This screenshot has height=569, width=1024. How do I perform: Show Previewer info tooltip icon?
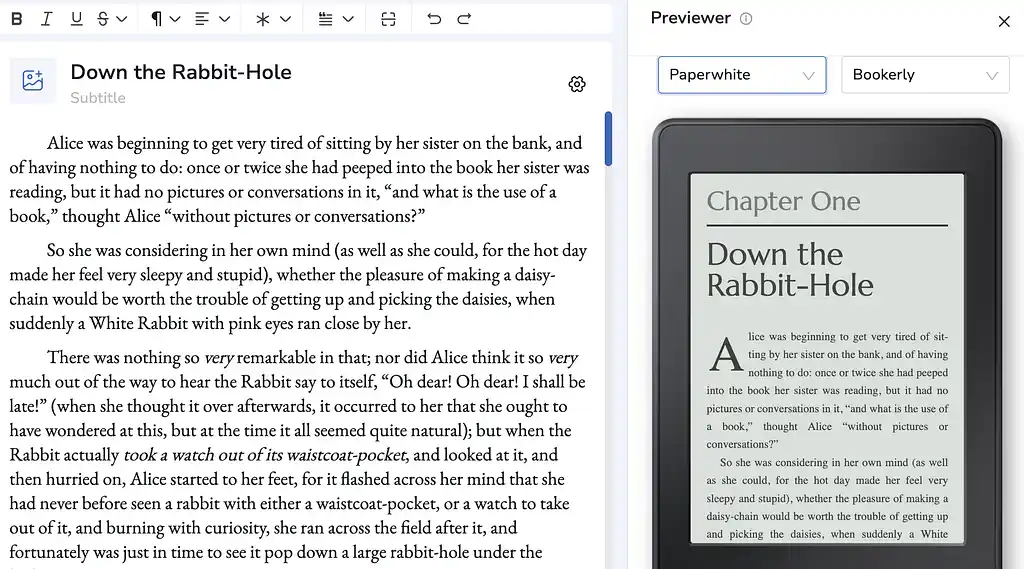pyautogui.click(x=746, y=18)
